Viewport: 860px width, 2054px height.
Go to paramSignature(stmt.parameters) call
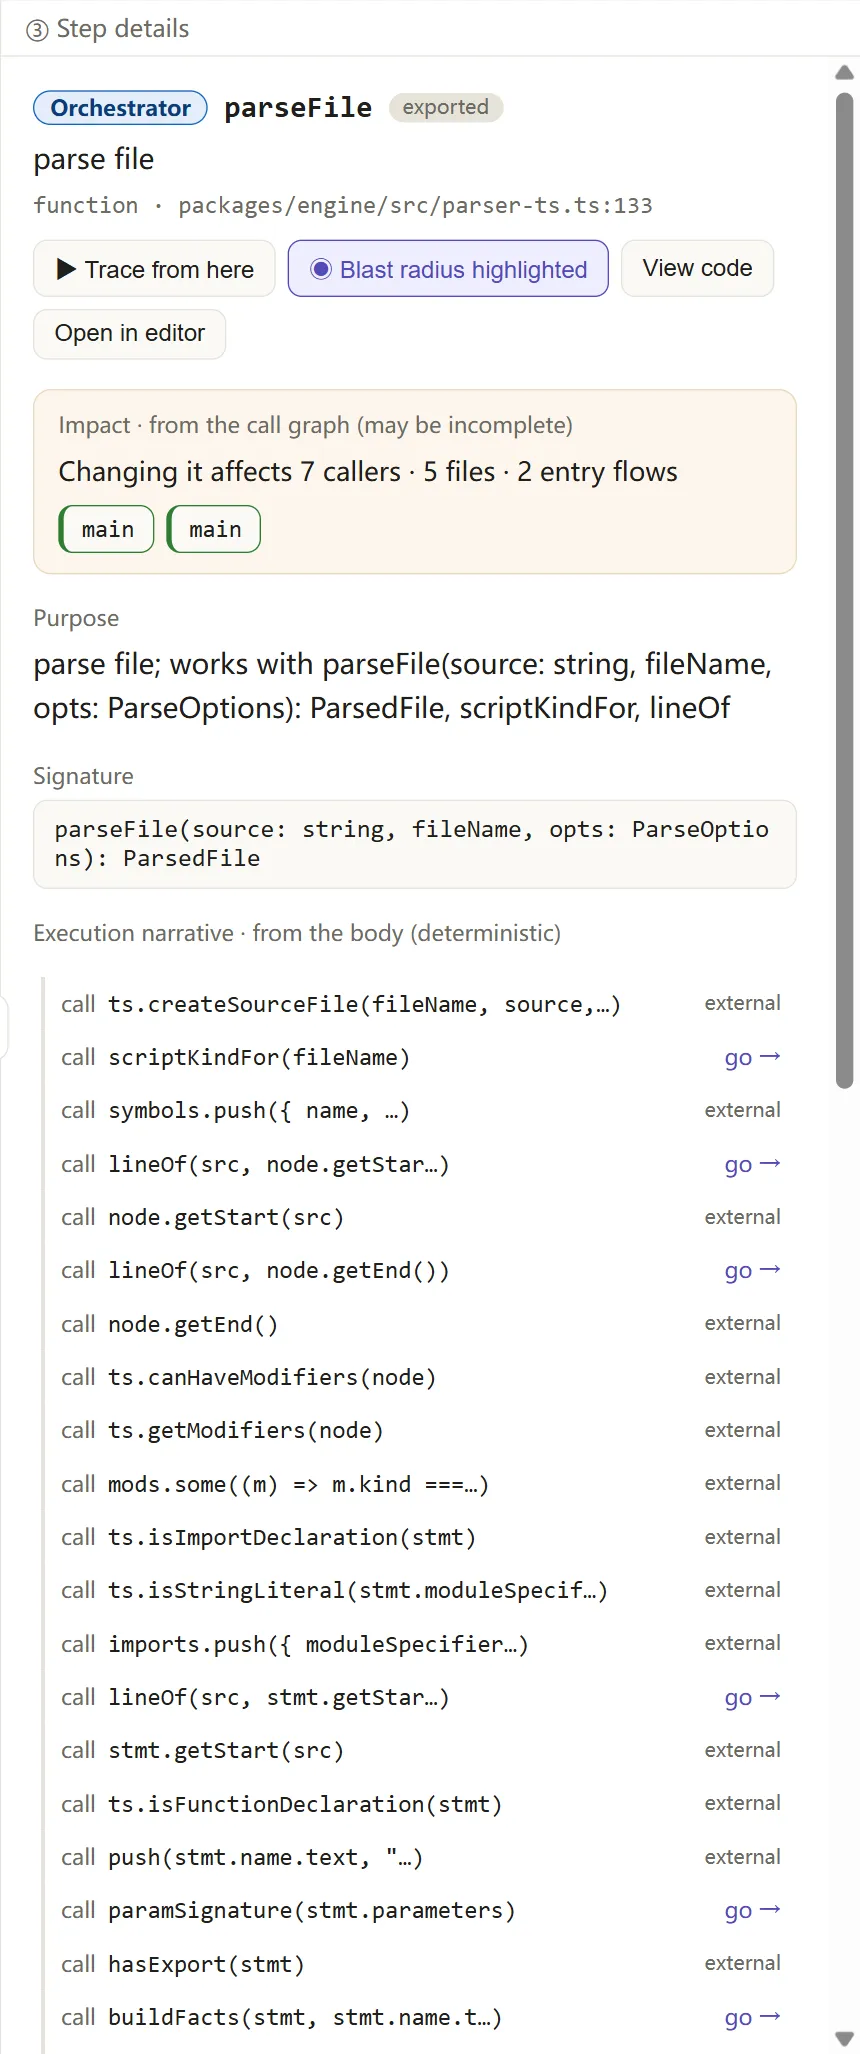752,1910
